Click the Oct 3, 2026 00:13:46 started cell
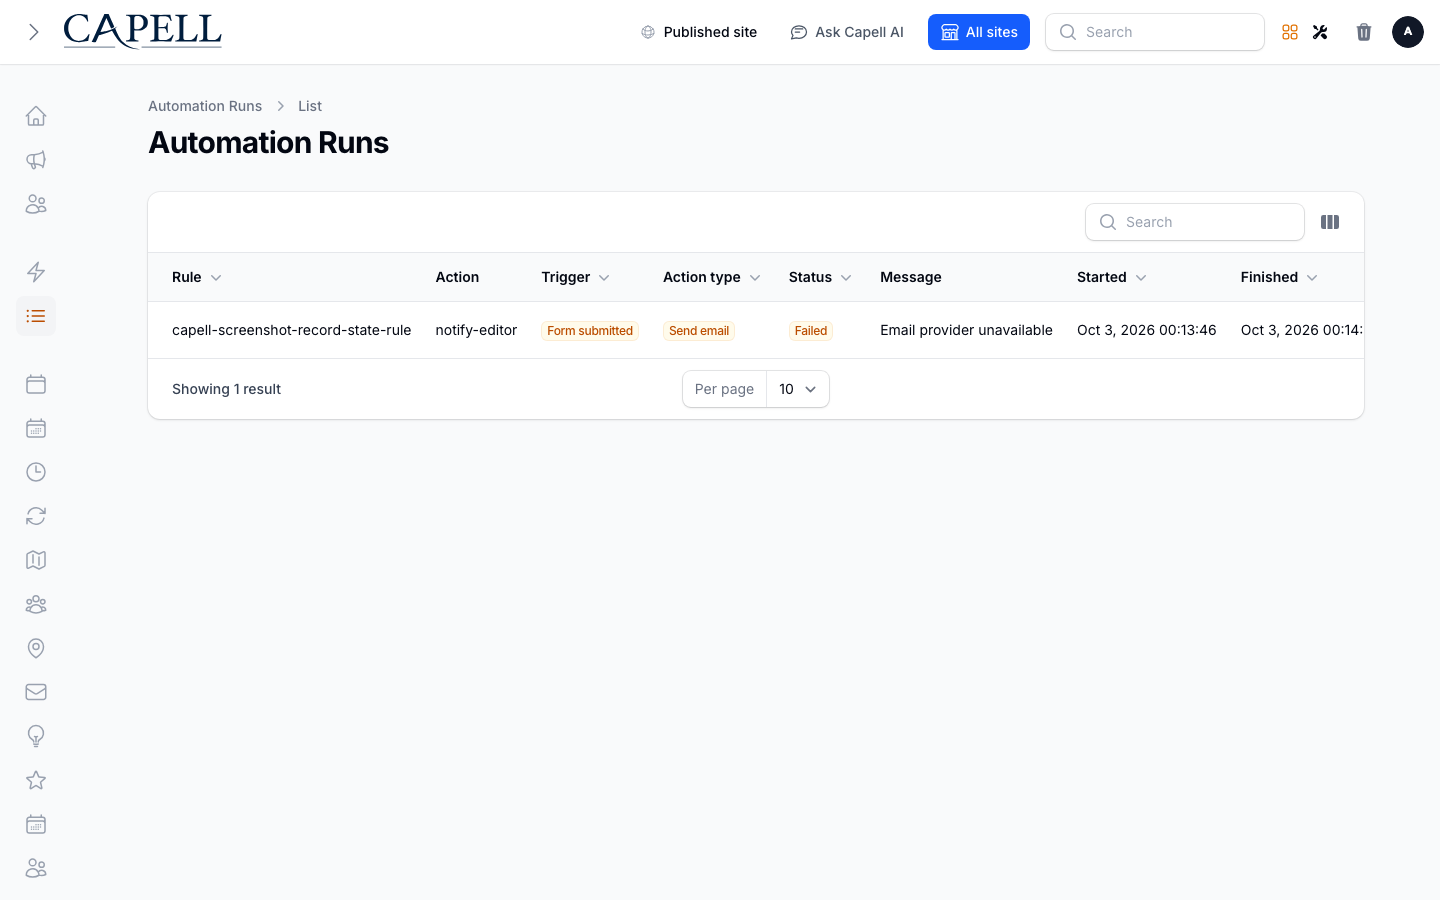The height and width of the screenshot is (900, 1440). (1147, 330)
